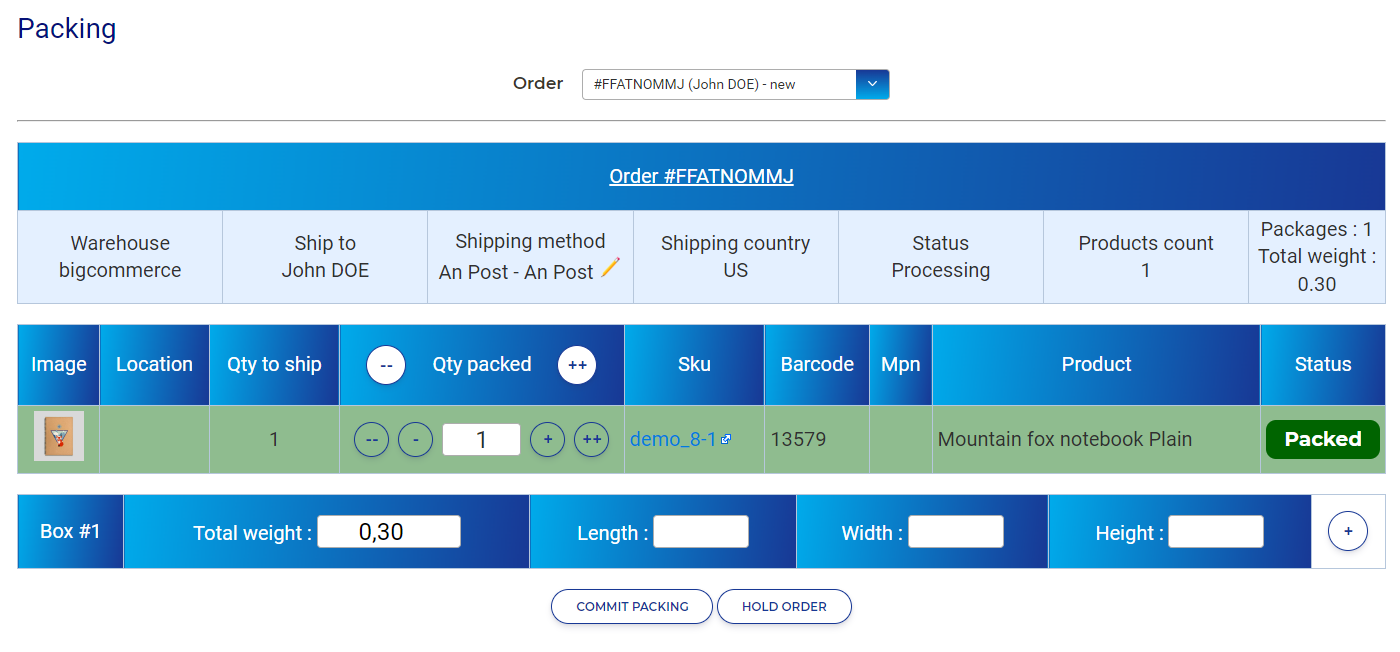Click the blue dropdown arrow of Order selector
Viewport: 1400px width, 652px height.
tap(872, 85)
